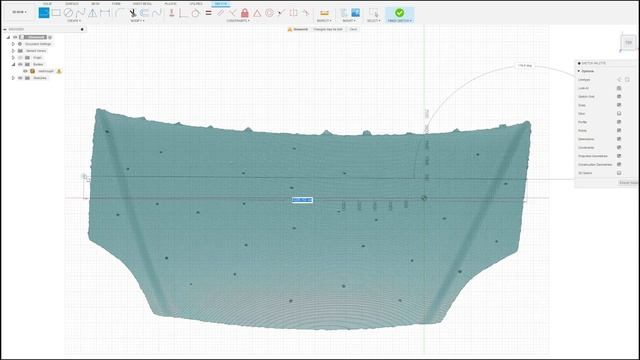Select the Offset modify tool

click(x=144, y=13)
